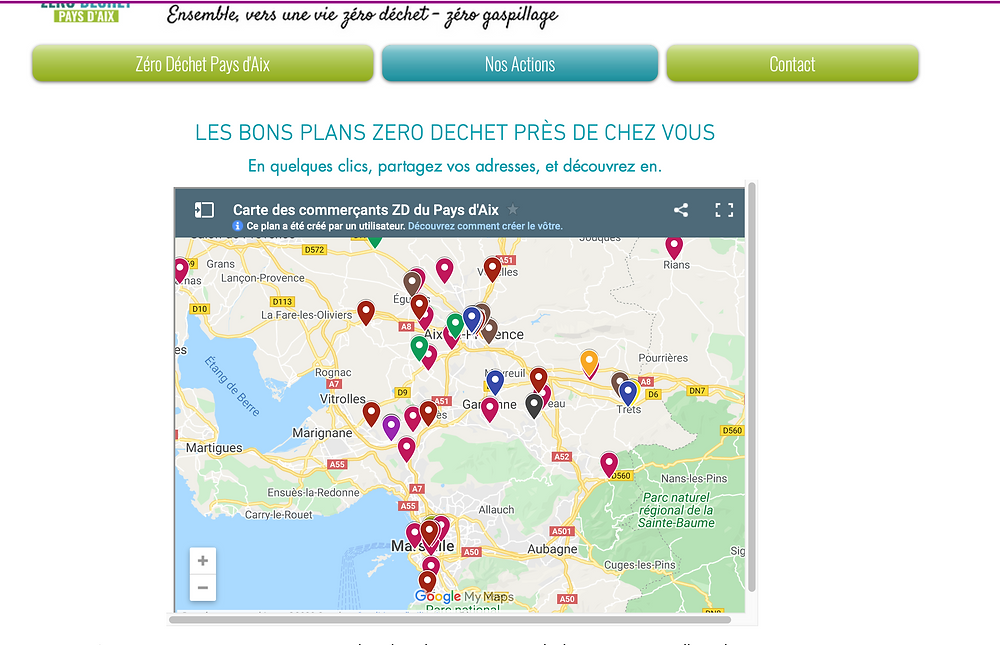Zoom in with the plus button
This screenshot has height=645, width=1000.
(x=203, y=561)
